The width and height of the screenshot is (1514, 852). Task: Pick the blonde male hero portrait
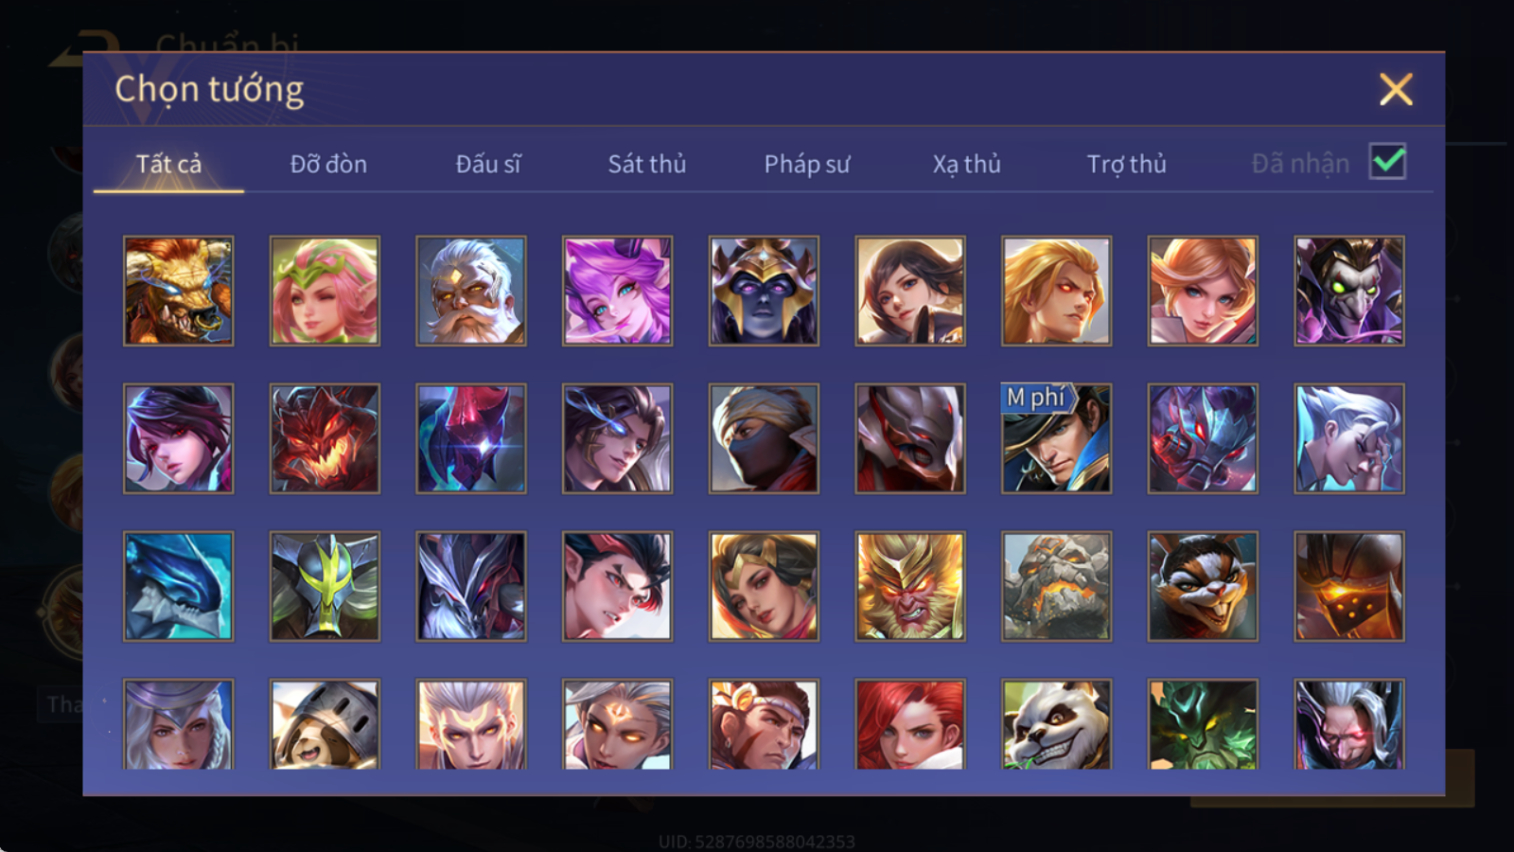pyautogui.click(x=1056, y=291)
